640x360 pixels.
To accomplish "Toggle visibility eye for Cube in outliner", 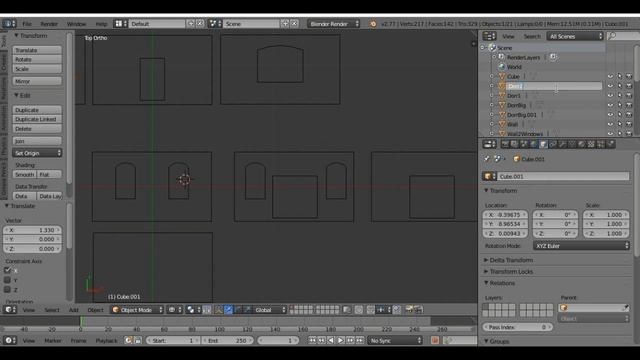I will click(610, 76).
